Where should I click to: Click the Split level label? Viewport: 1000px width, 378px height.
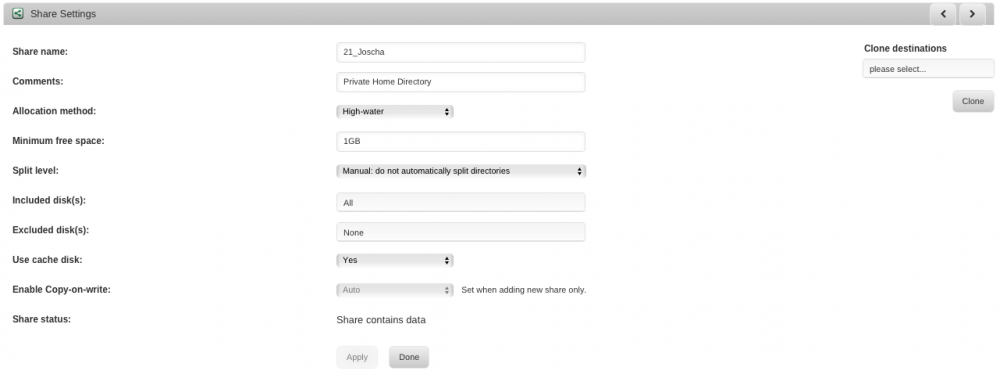36,171
